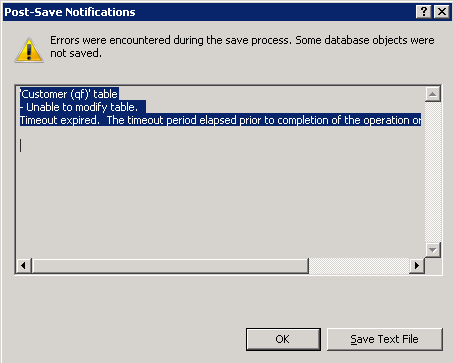Screen dimensions: 453x363
Task: Click the 'Timeout expired' message line
Action: tap(220, 120)
